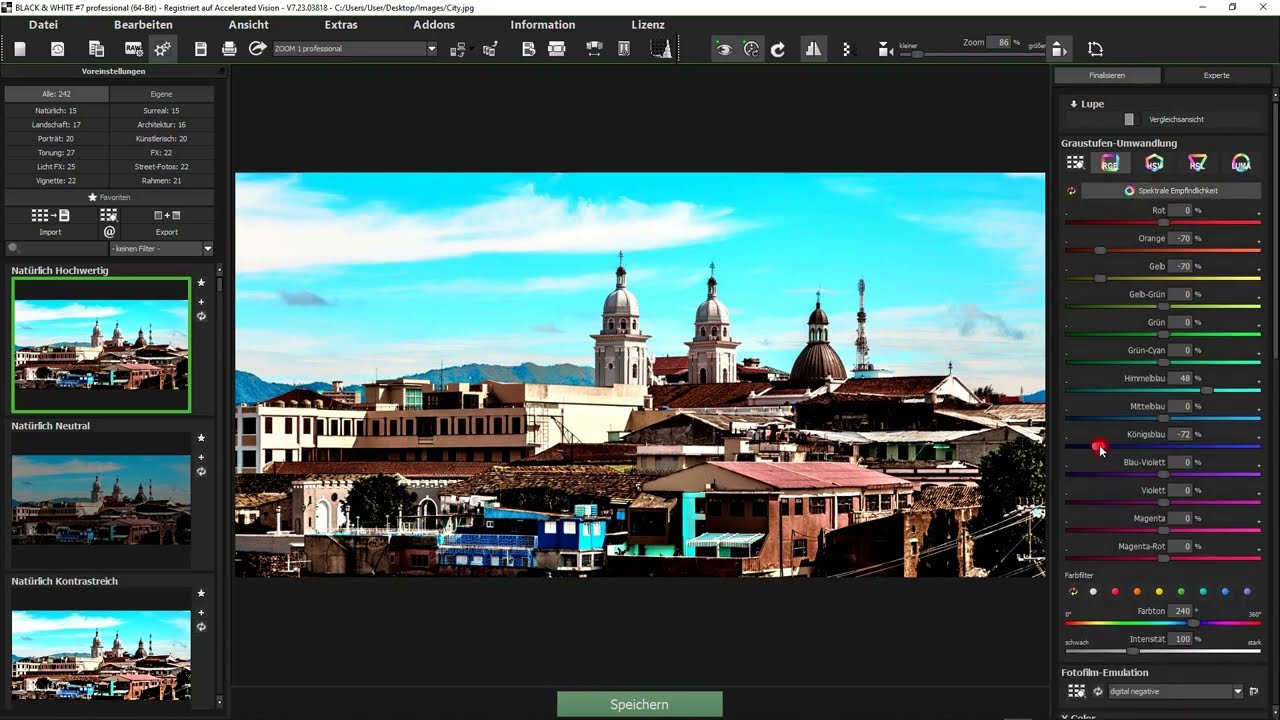Click the rotate arrow toolbar icon
The width and height of the screenshot is (1280, 720).
pyautogui.click(x=778, y=49)
